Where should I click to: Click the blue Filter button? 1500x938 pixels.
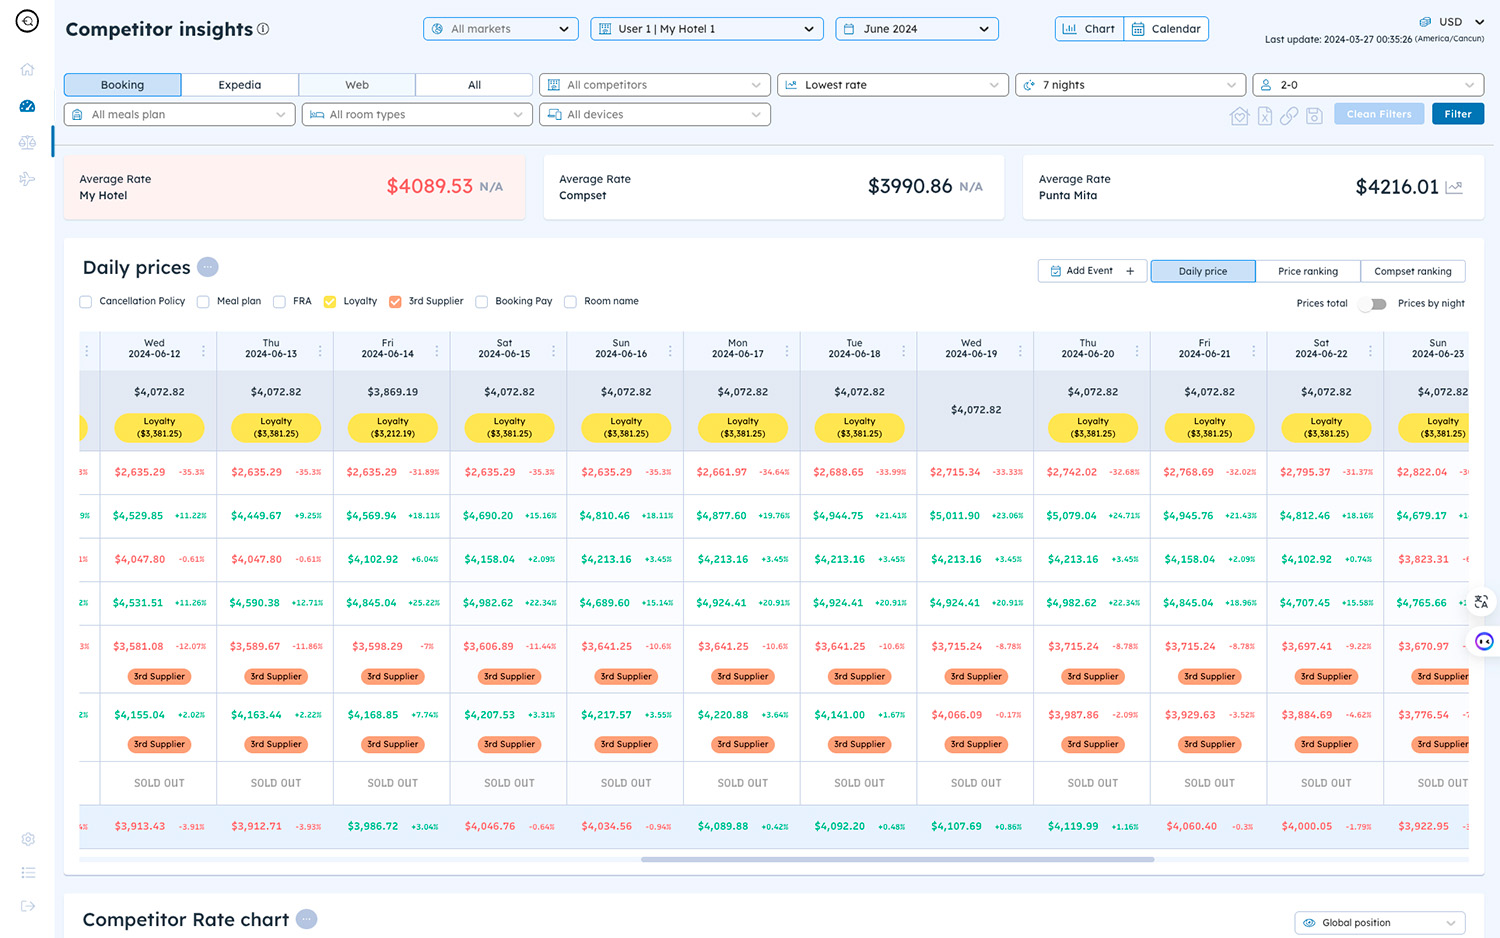pos(1457,114)
